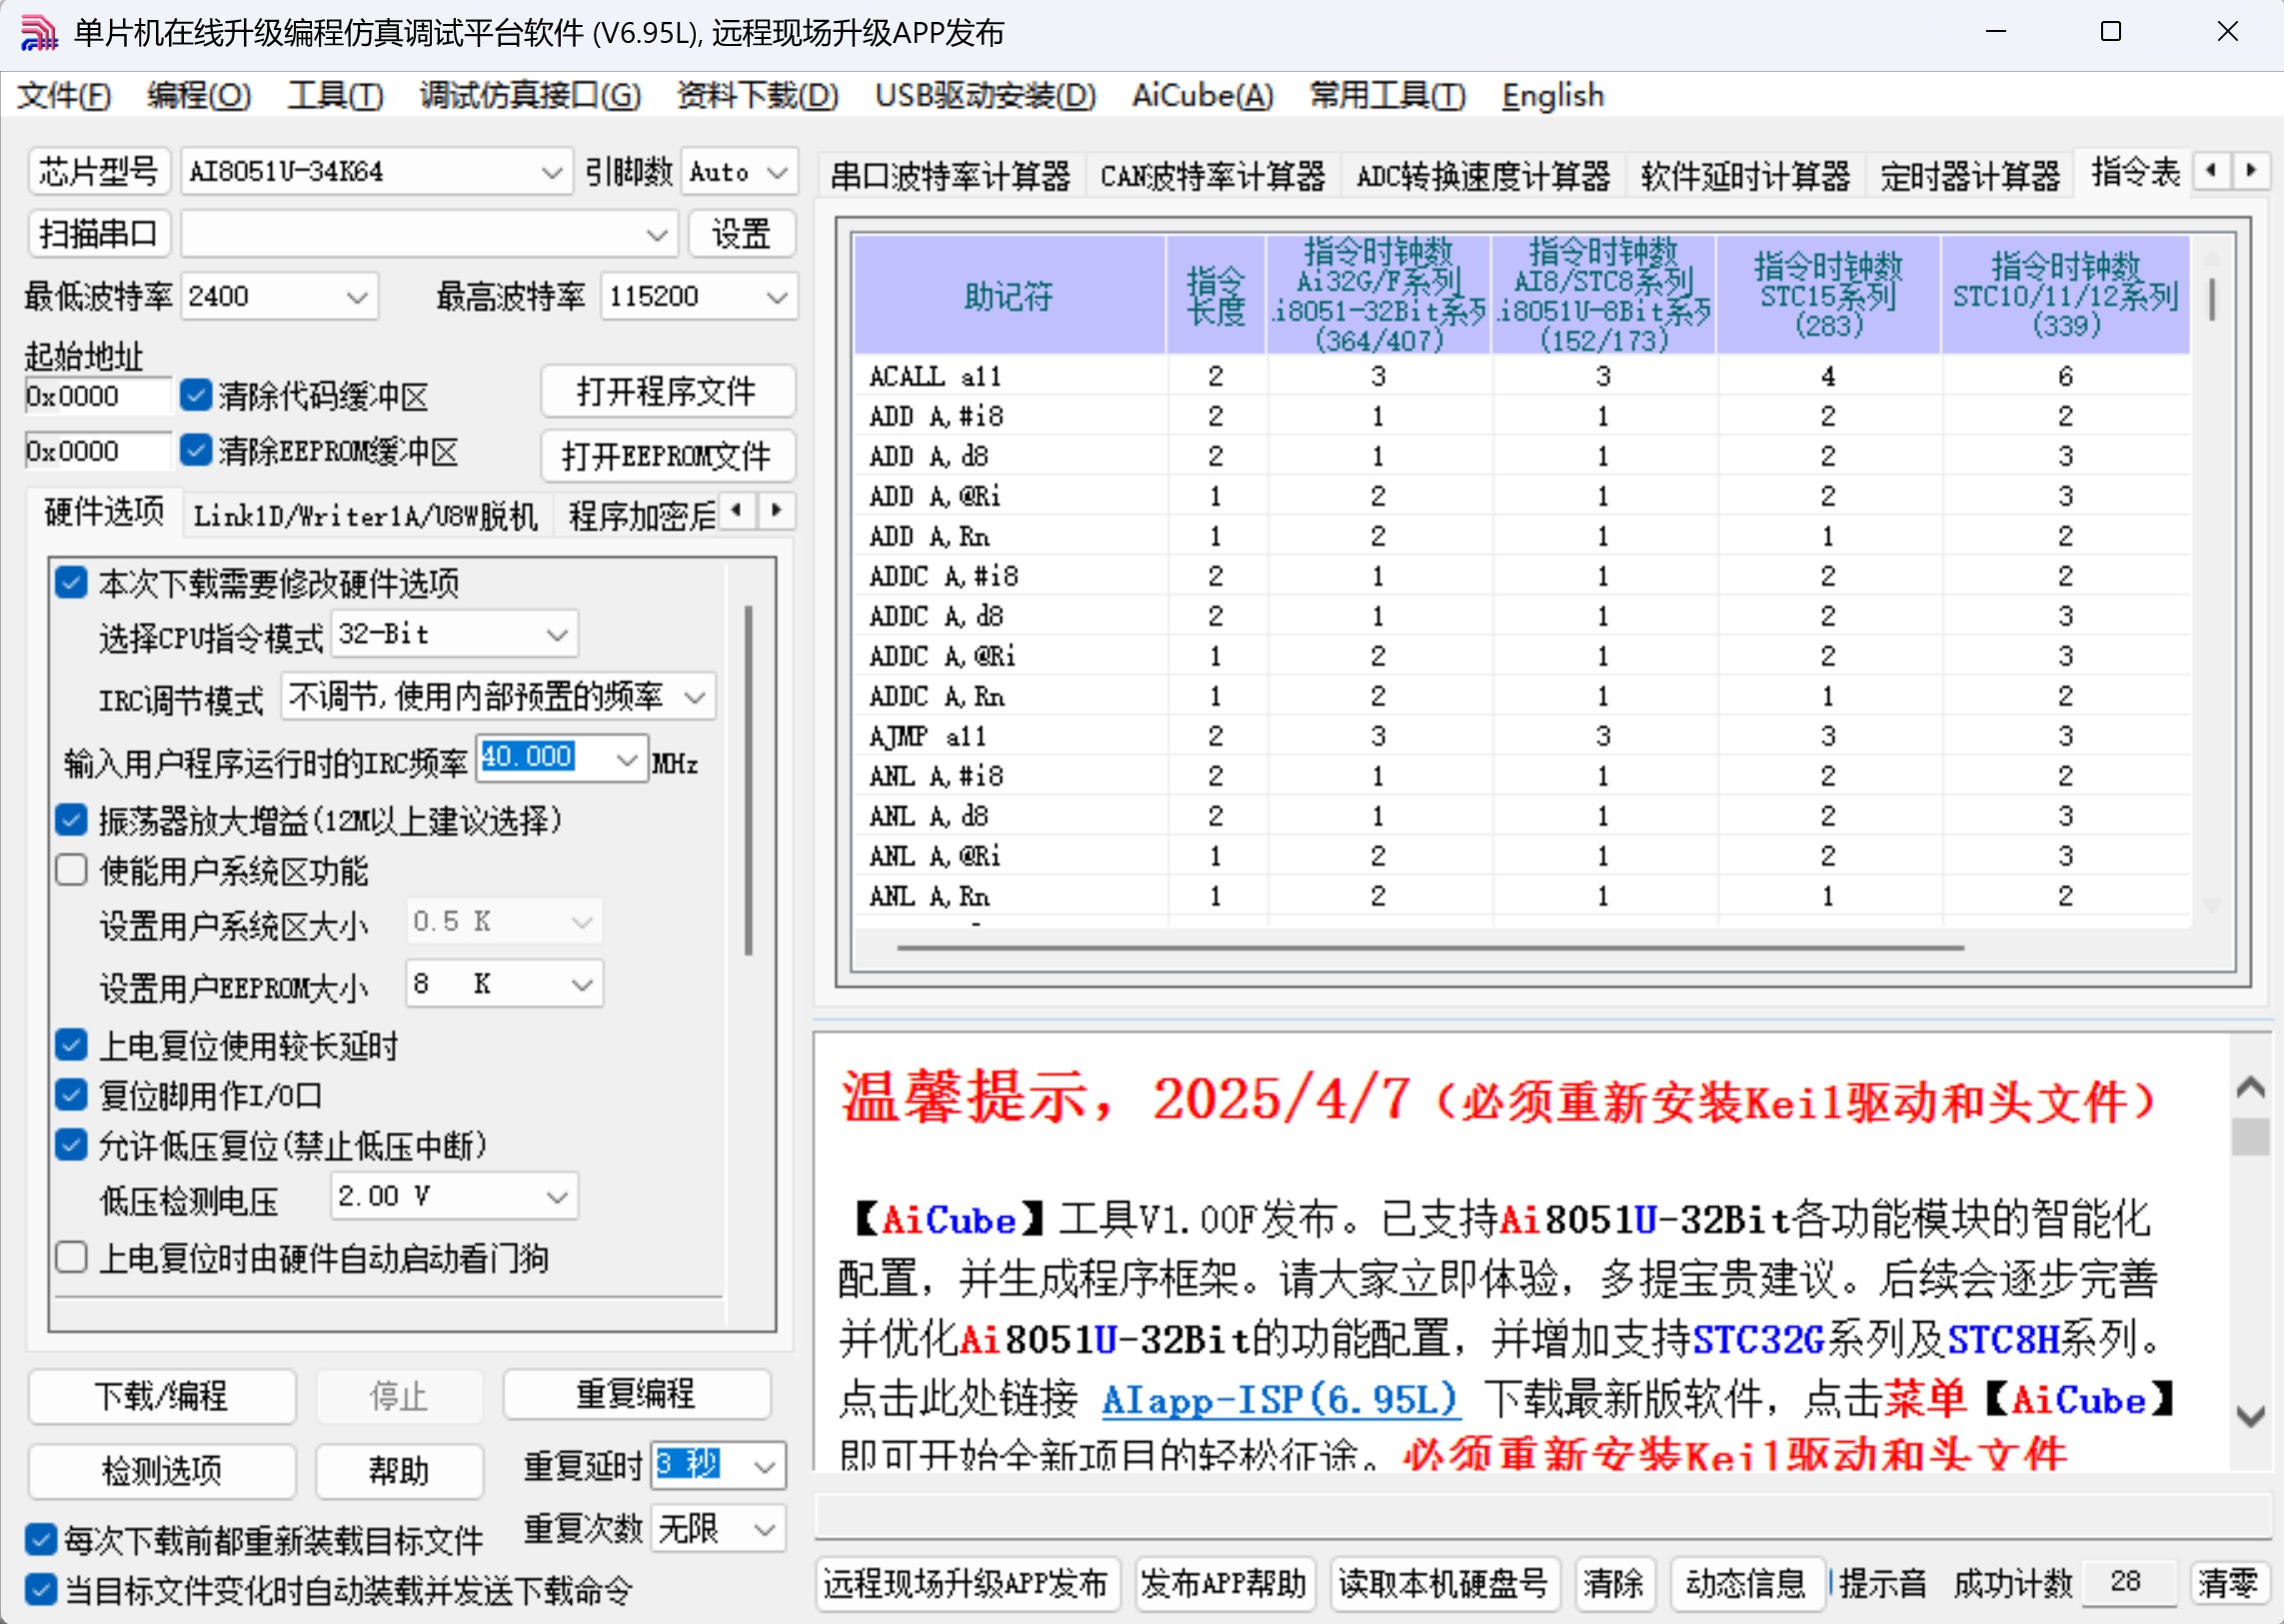Click 打开程序文件 button
Image resolution: width=2284 pixels, height=1624 pixels.
pos(667,391)
